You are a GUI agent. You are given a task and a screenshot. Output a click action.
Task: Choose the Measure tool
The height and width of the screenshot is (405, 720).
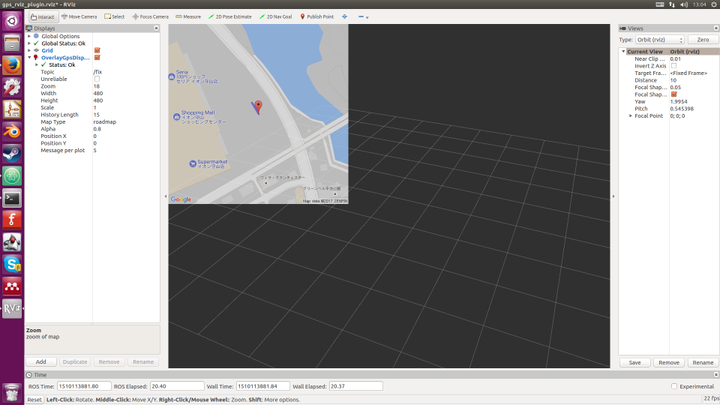187,17
